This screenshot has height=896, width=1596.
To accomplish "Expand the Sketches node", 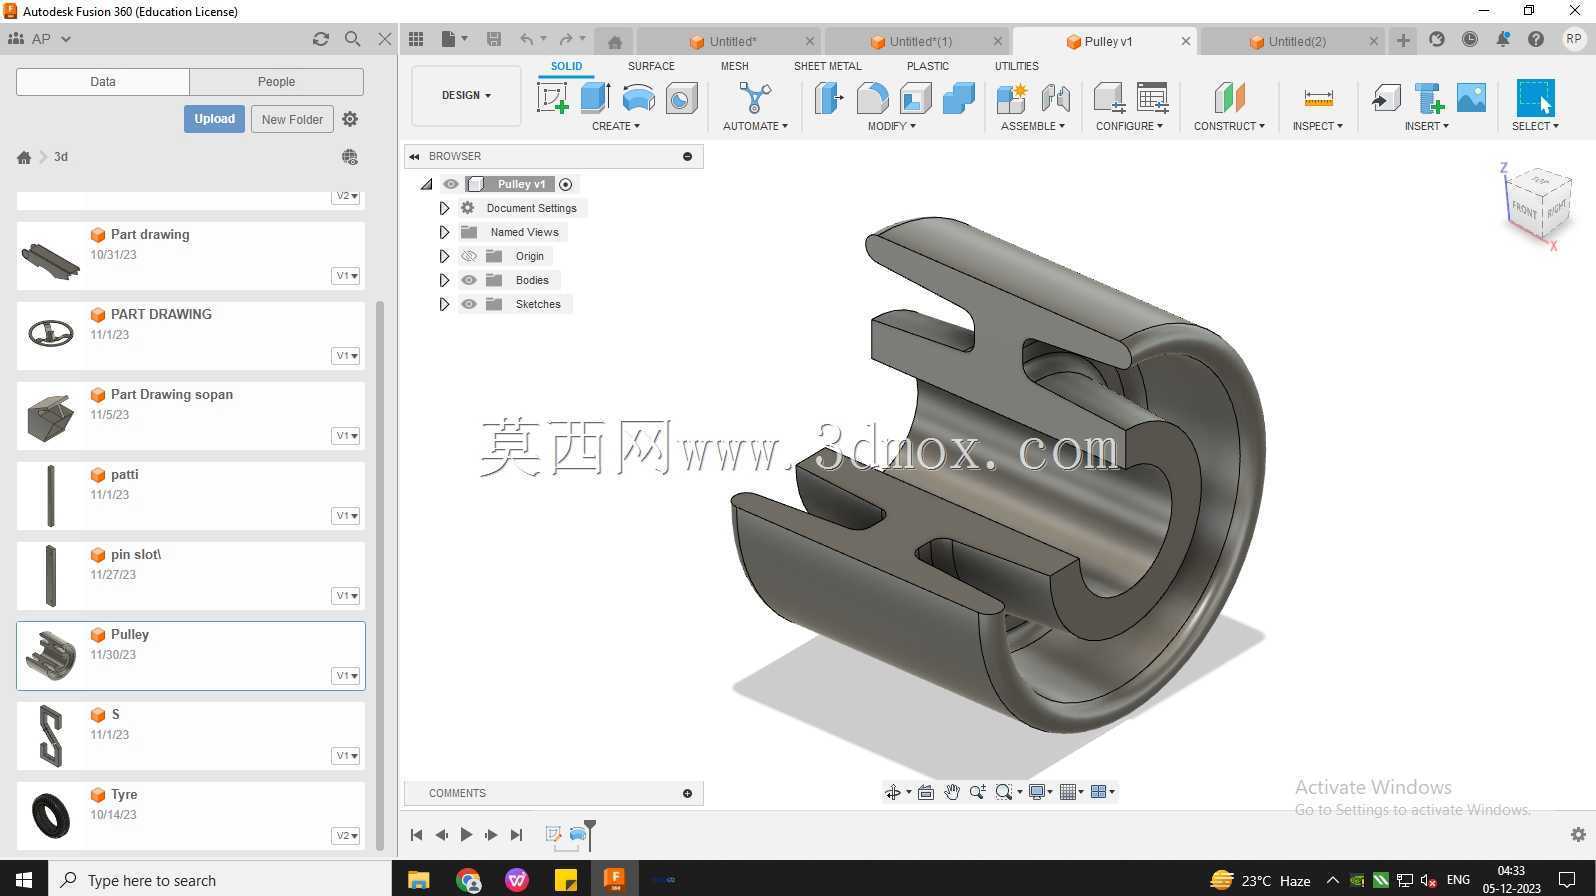I will coord(444,304).
